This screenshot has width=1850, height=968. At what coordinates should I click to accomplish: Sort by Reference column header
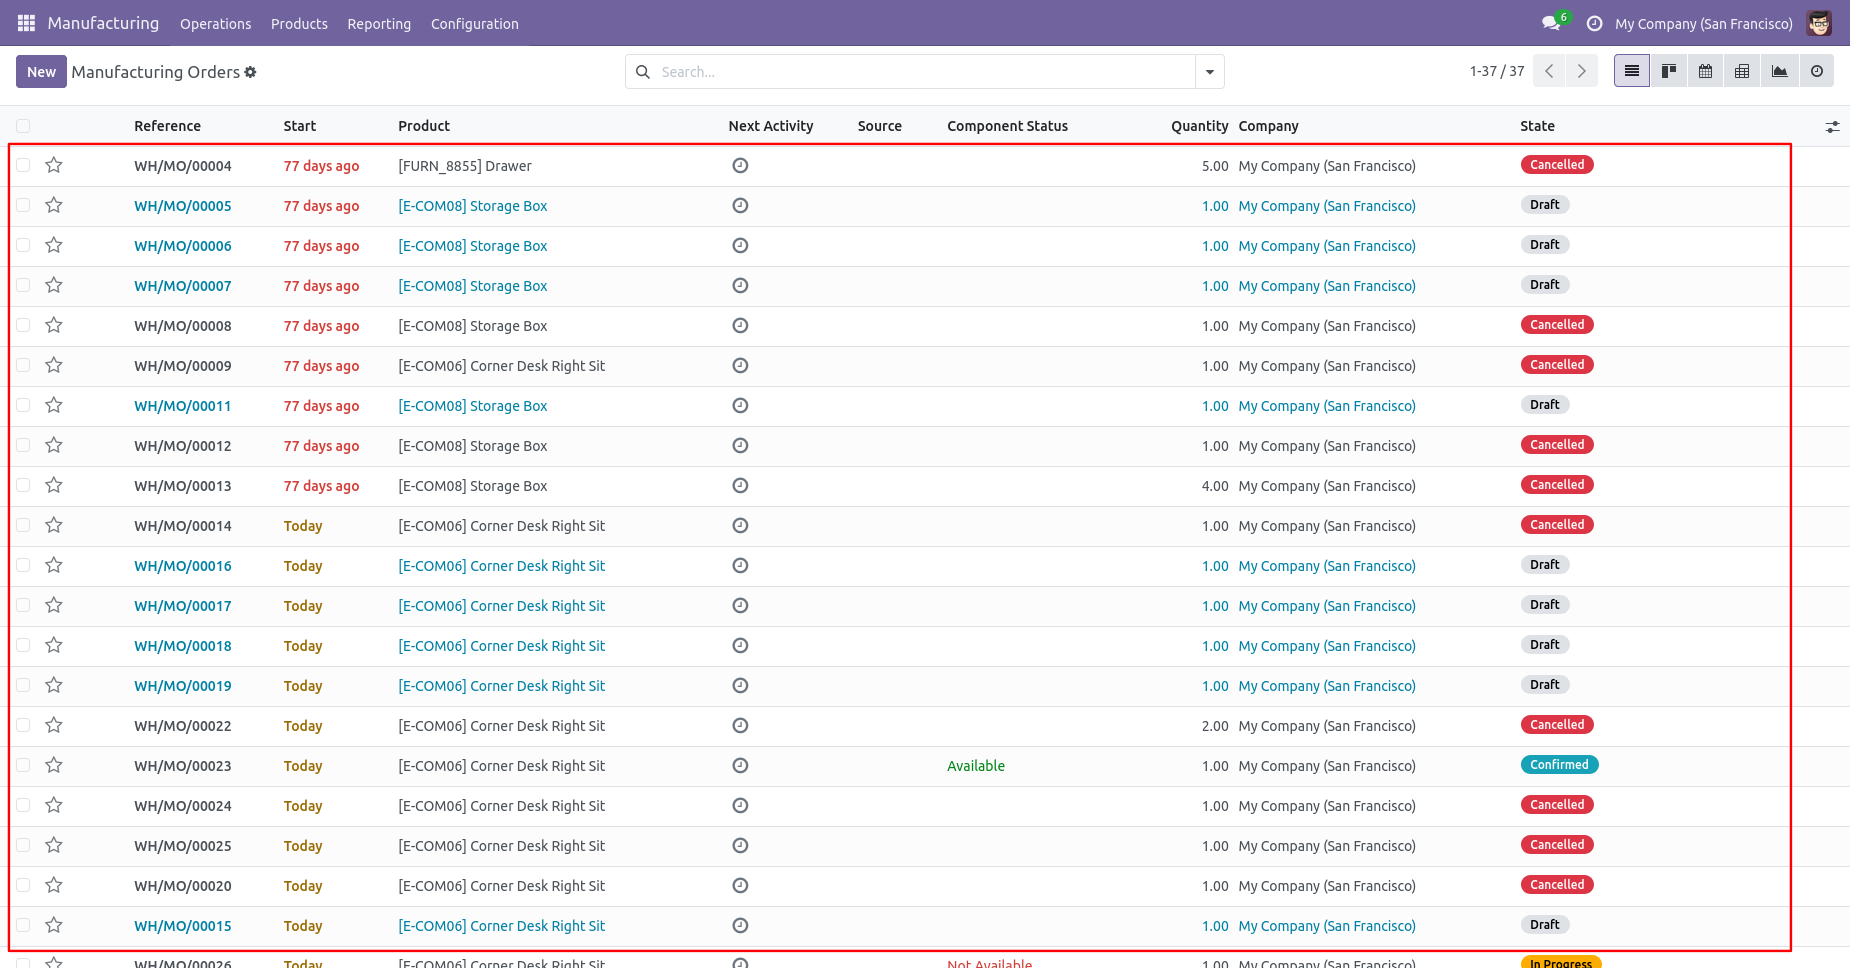[167, 126]
